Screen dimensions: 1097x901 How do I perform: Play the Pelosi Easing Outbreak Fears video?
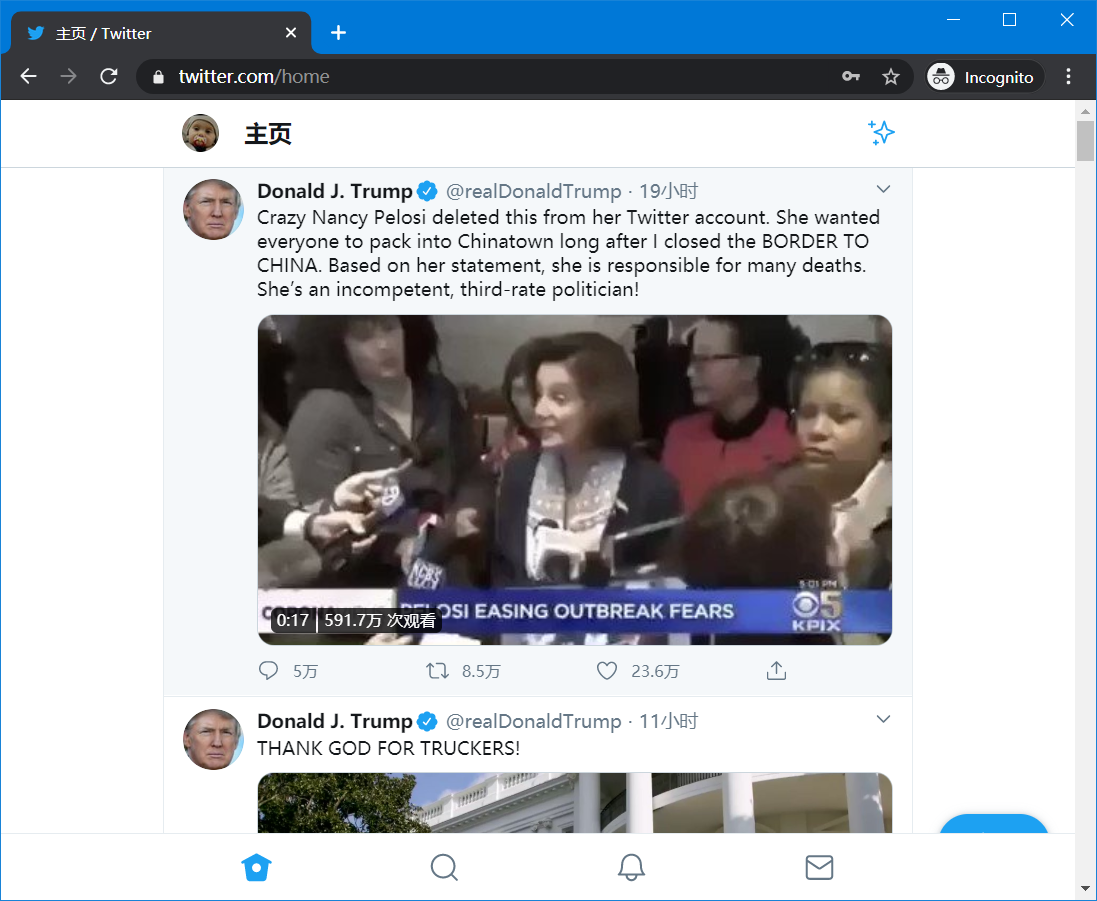(575, 480)
